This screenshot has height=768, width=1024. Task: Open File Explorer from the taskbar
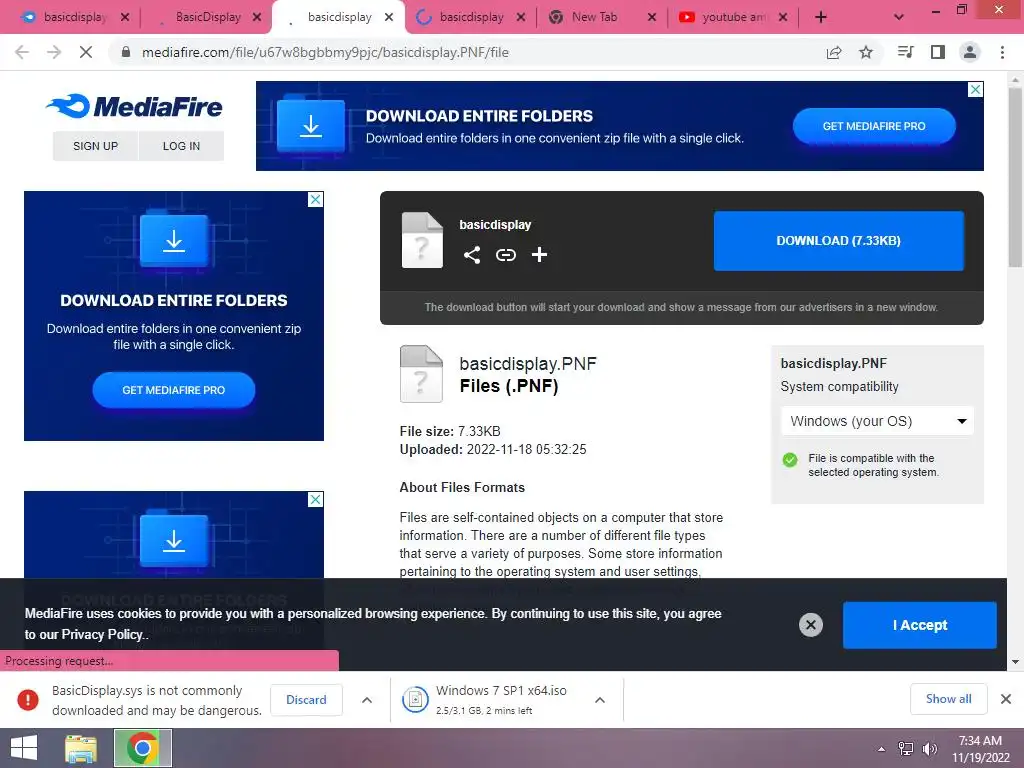point(81,748)
